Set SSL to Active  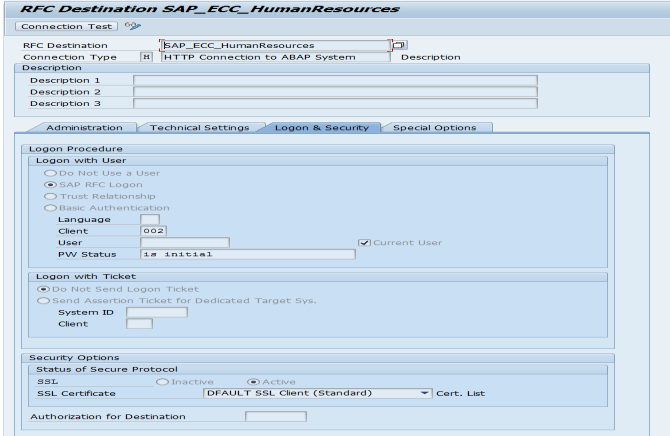point(253,381)
